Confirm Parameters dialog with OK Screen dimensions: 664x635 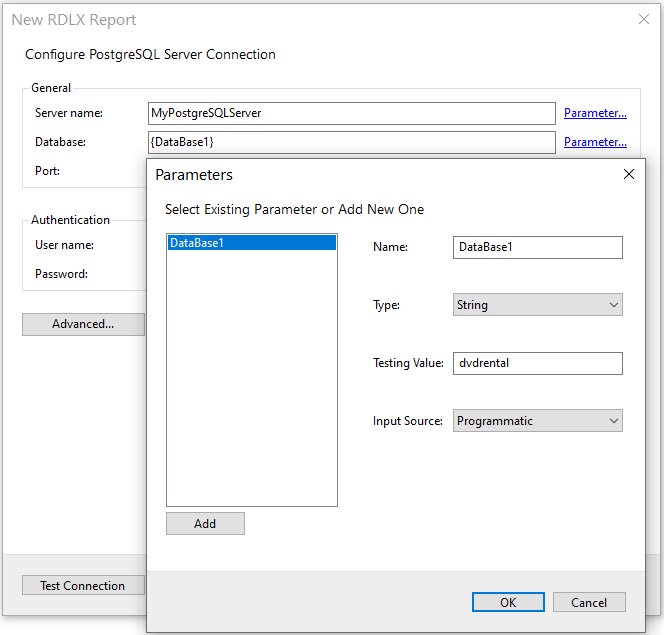pos(508,602)
